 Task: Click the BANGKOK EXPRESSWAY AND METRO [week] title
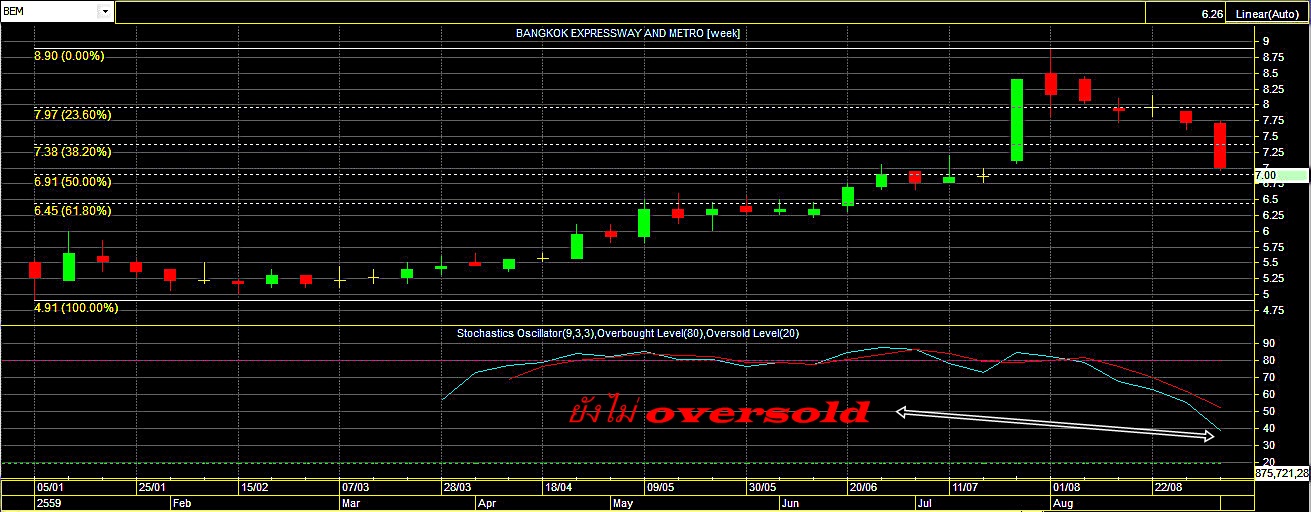point(627,33)
